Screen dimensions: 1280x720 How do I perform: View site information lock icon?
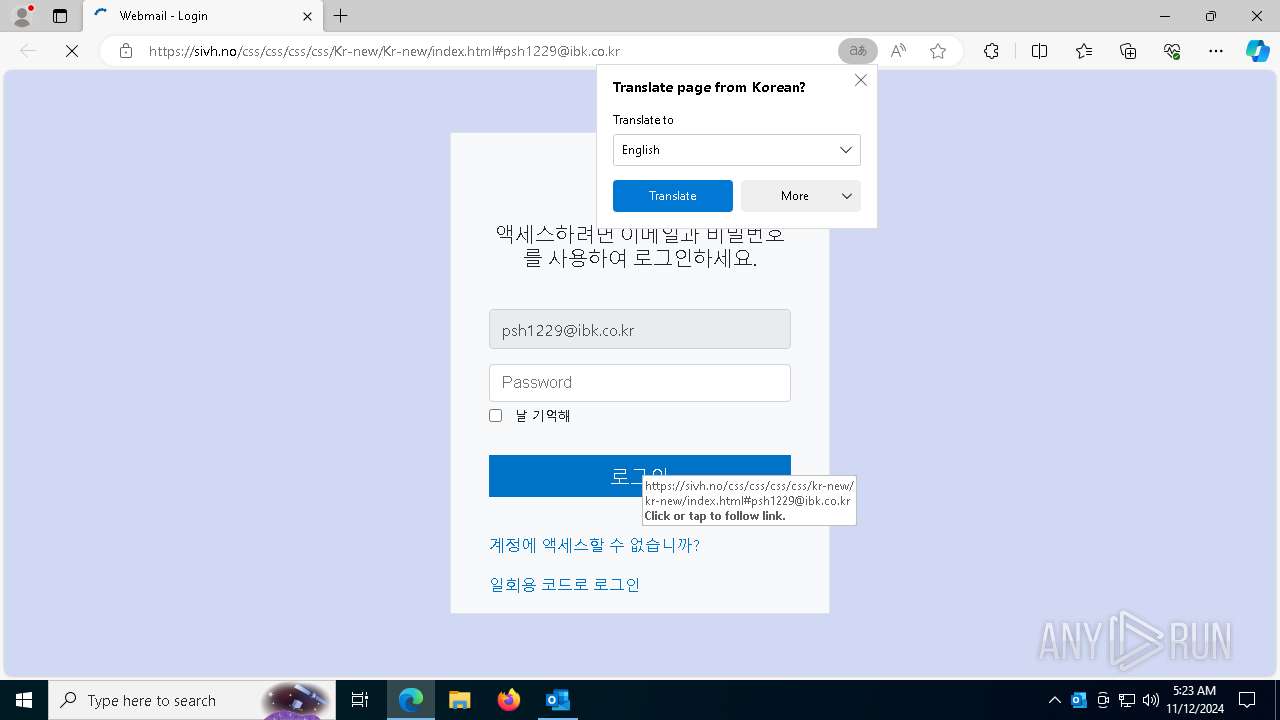coord(126,51)
